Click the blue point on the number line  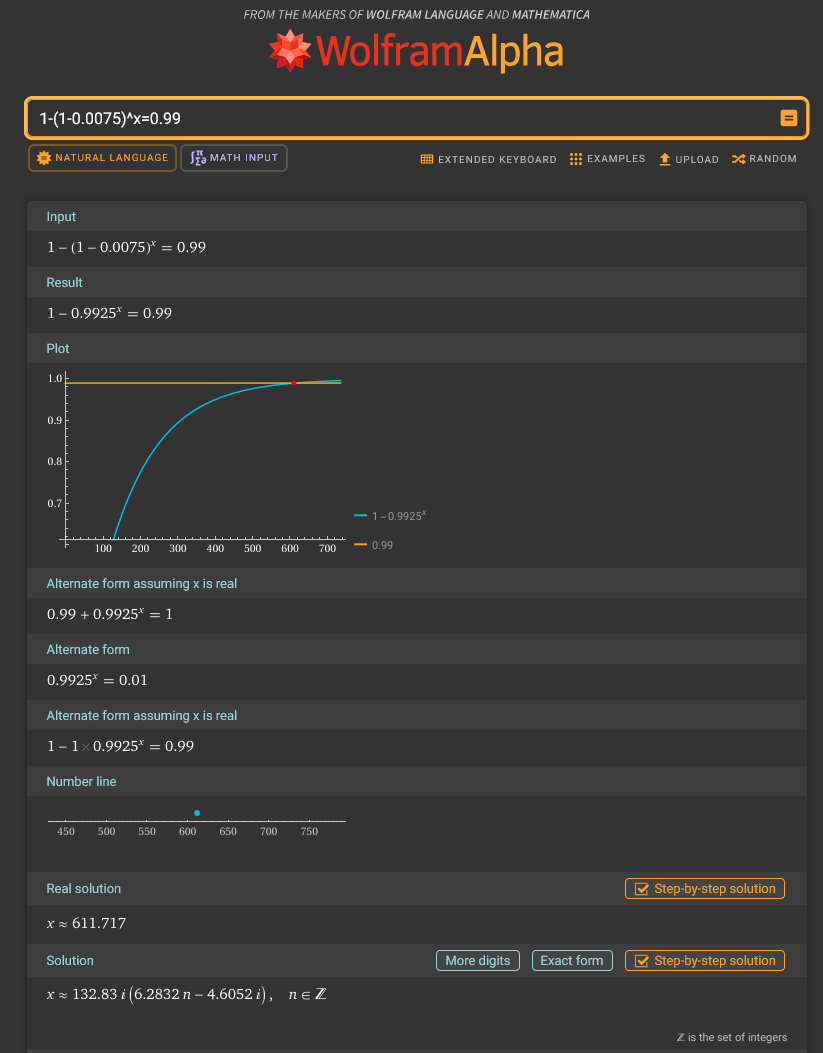click(x=197, y=813)
